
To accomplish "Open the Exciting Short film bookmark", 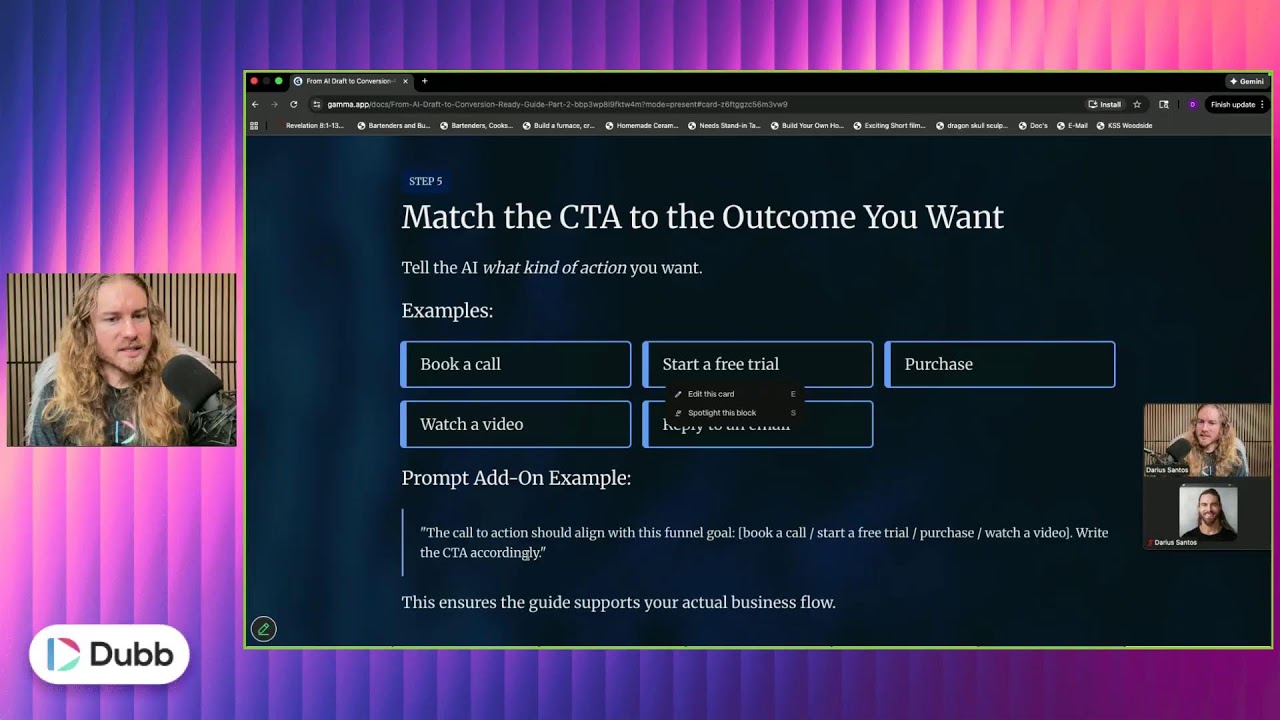I will tap(889, 126).
